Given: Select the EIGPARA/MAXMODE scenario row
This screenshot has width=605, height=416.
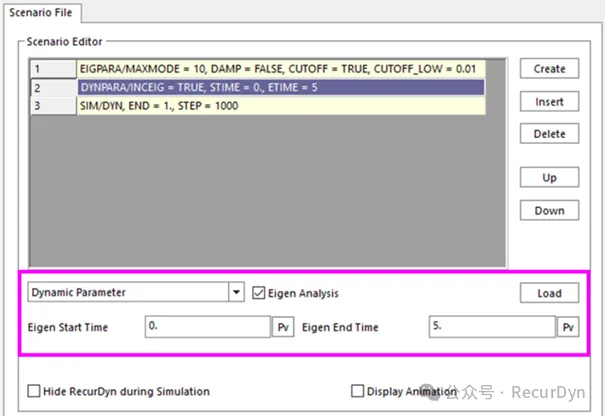Looking at the screenshot, I should [280, 70].
